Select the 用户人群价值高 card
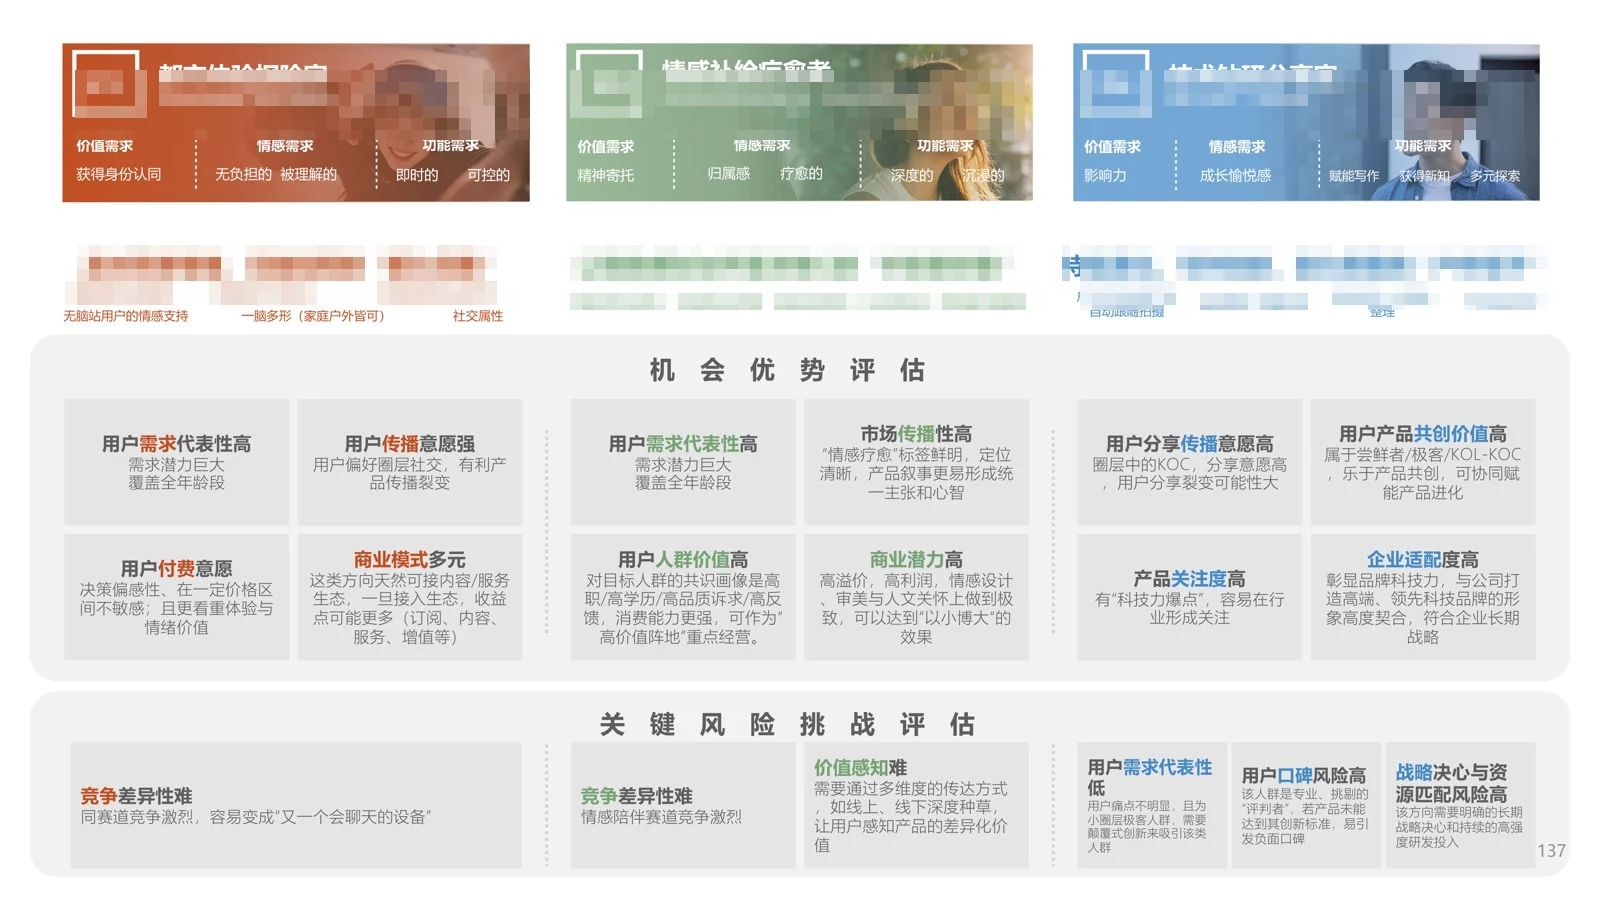Image resolution: width=1600 pixels, height=900 pixels. pyautogui.click(x=683, y=597)
